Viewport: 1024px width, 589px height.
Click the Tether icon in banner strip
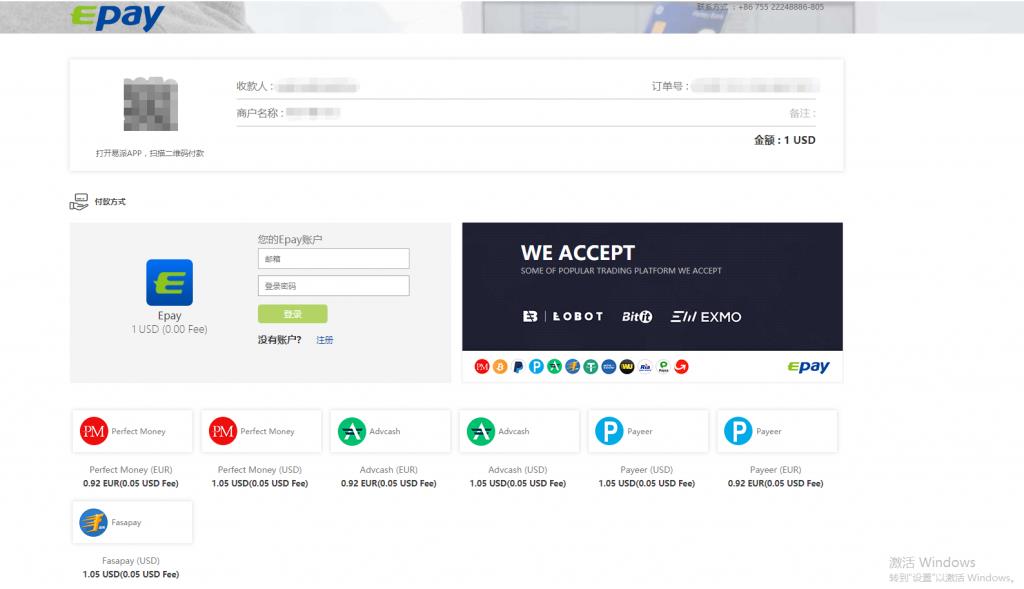click(x=591, y=367)
